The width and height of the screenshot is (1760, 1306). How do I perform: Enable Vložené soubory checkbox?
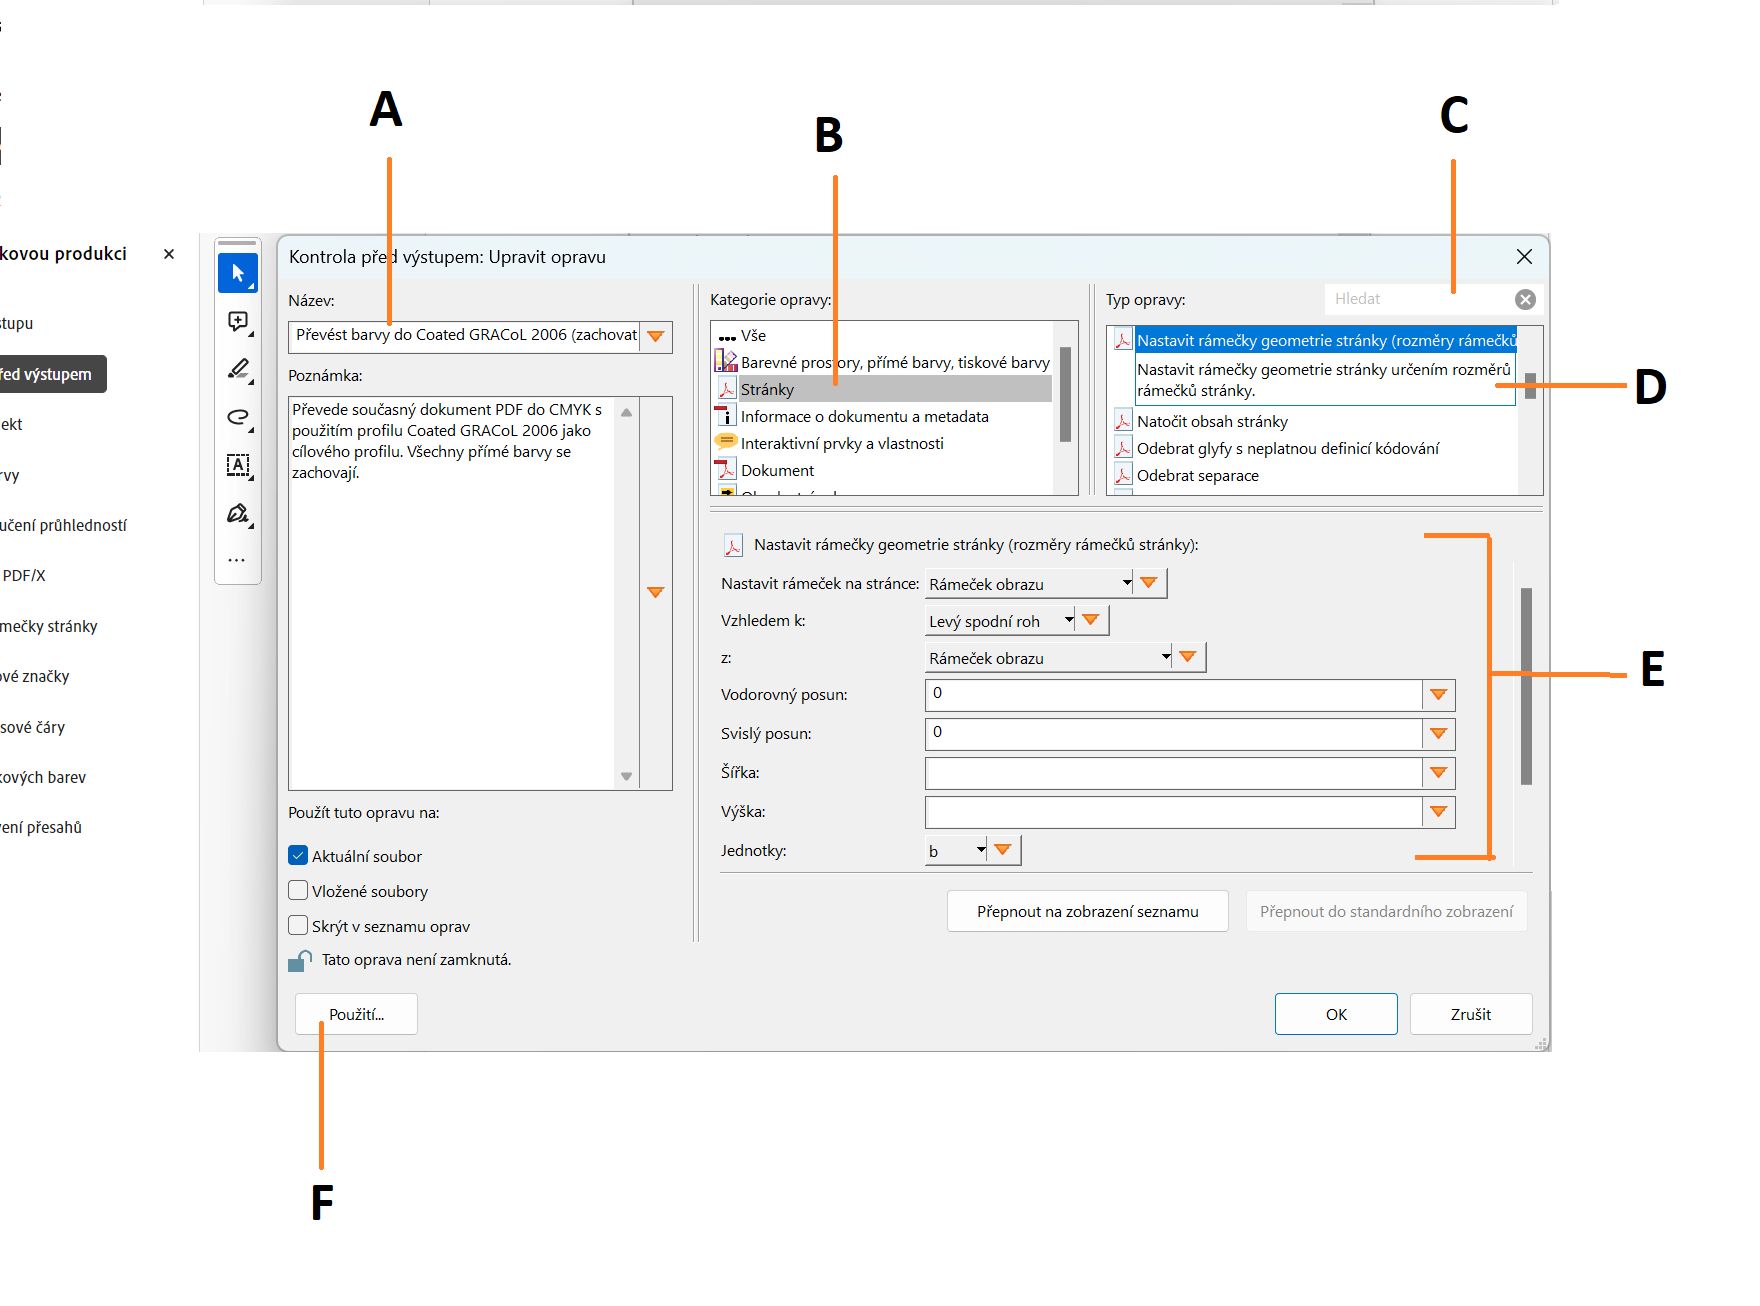pyautogui.click(x=298, y=891)
